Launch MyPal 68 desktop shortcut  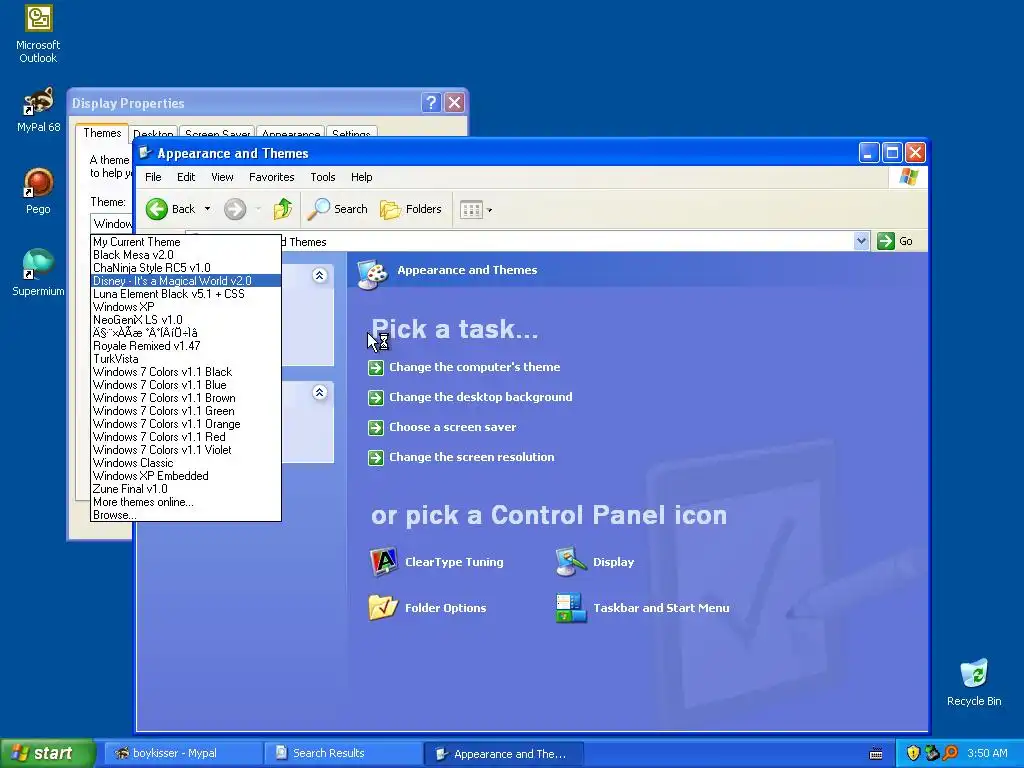38,110
